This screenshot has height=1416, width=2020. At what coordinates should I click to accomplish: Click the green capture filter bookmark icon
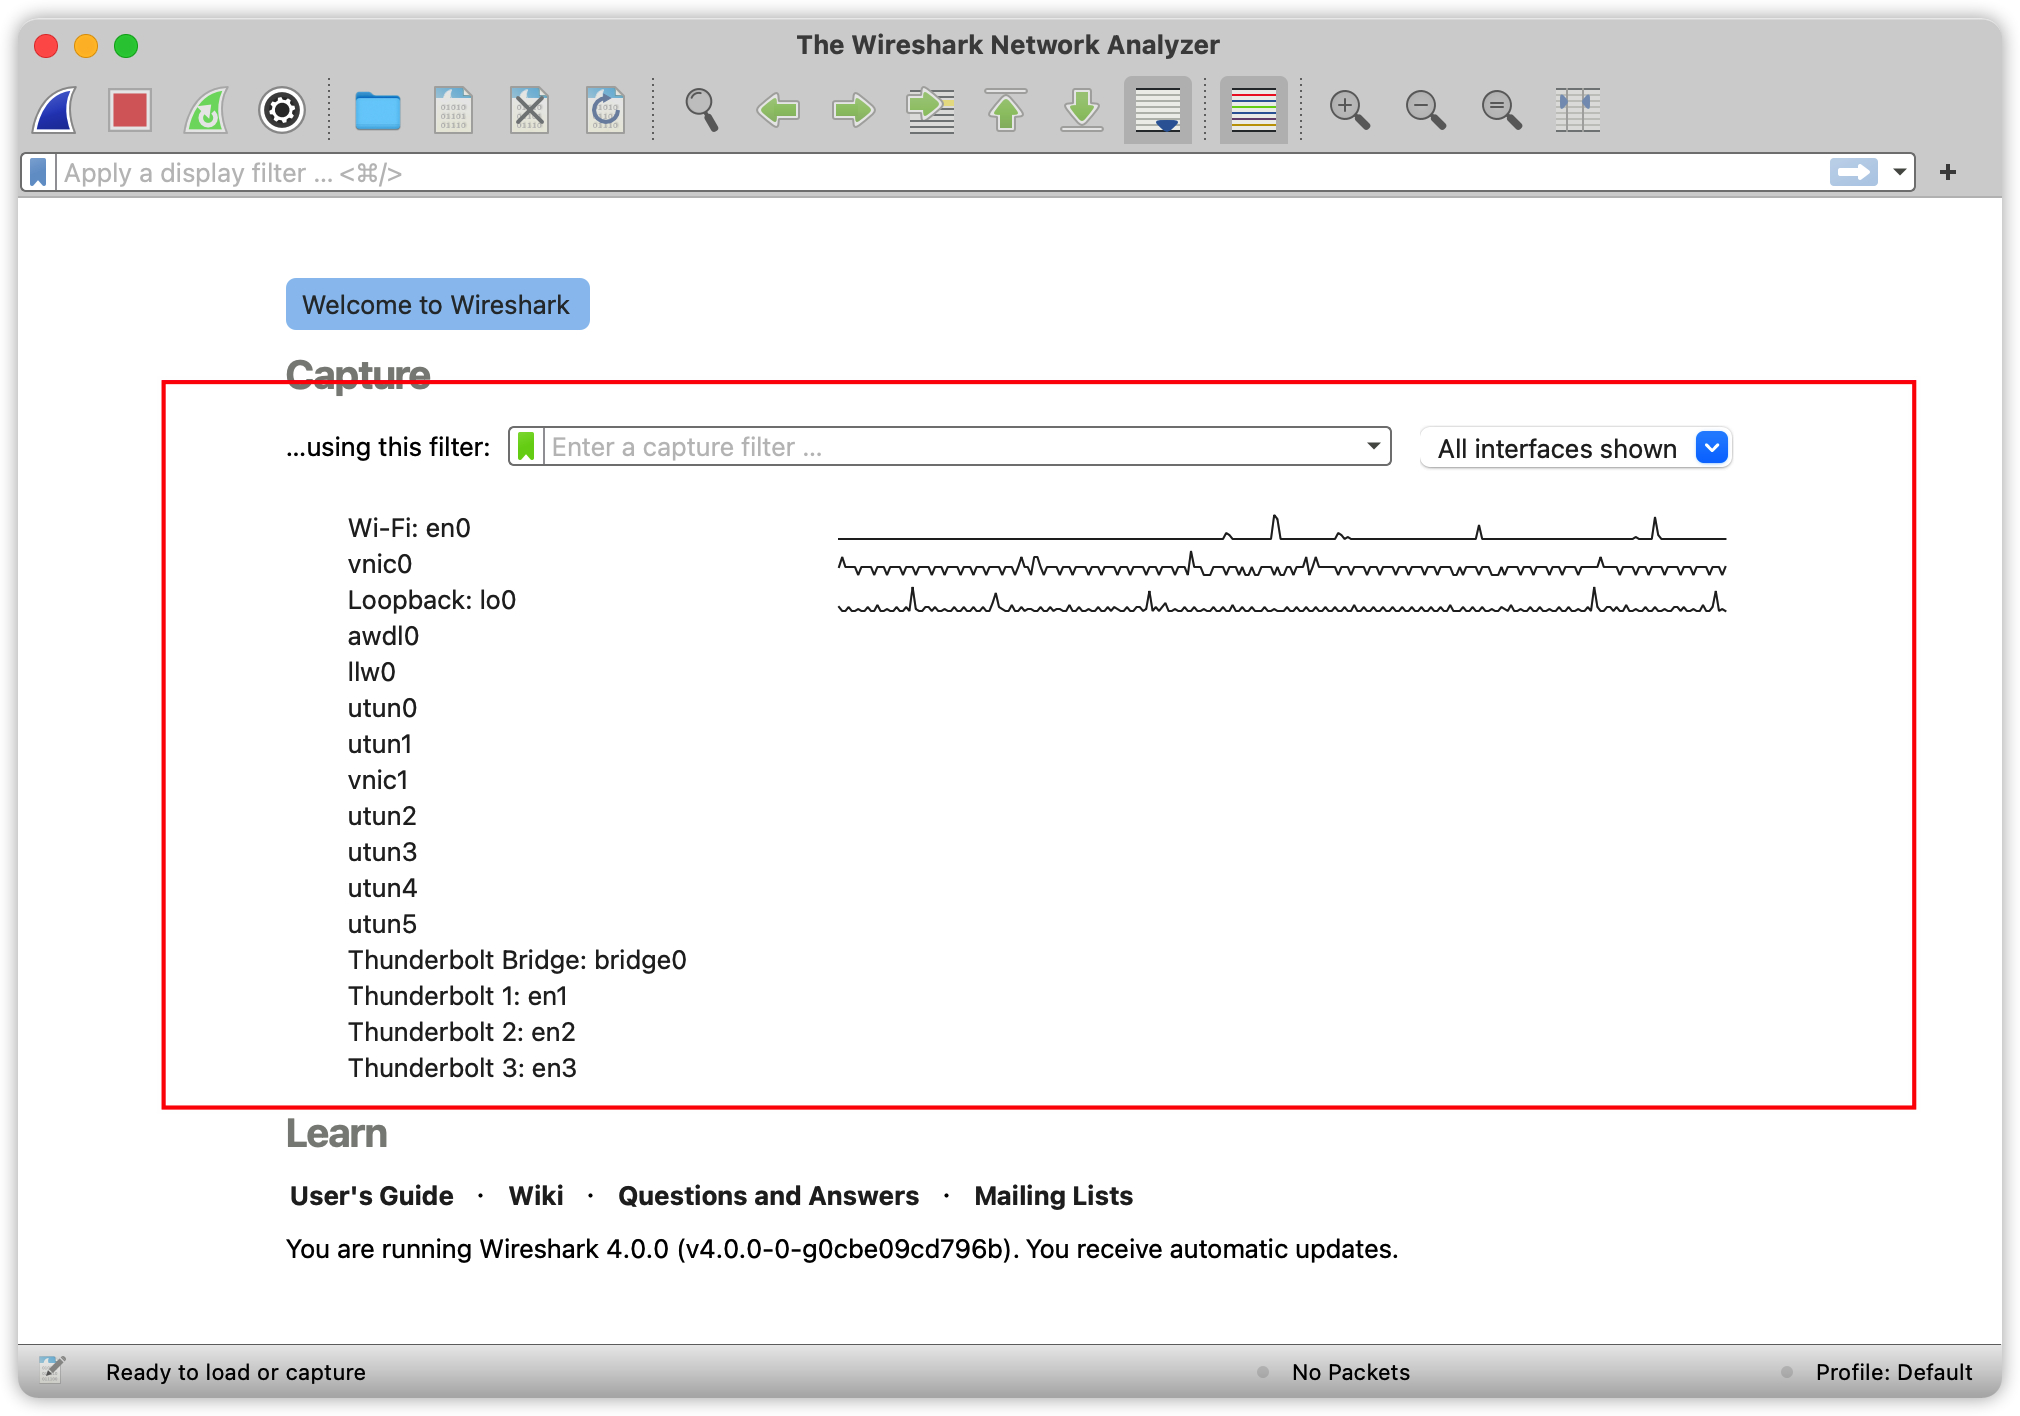click(x=526, y=446)
